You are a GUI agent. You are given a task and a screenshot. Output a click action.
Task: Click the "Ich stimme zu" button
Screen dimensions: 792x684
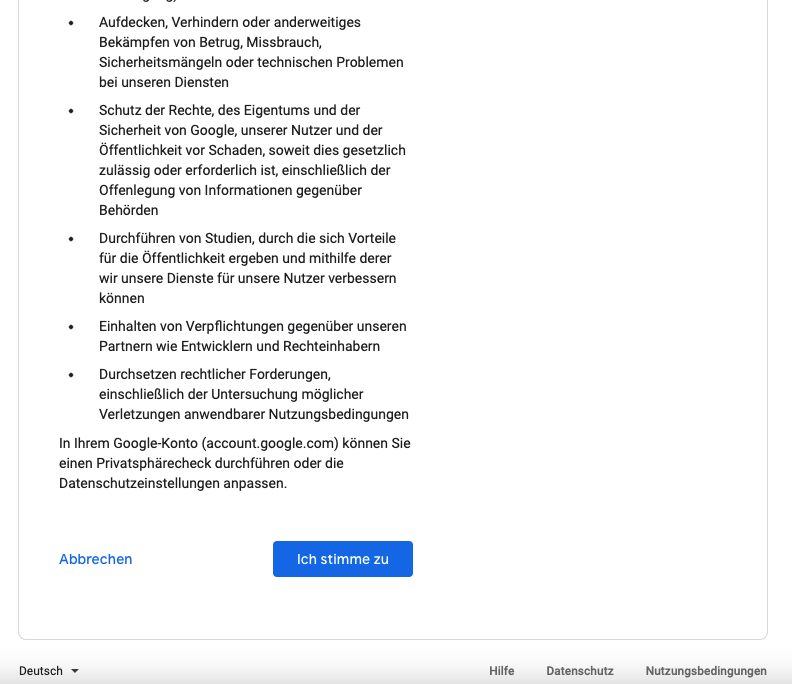tap(342, 559)
